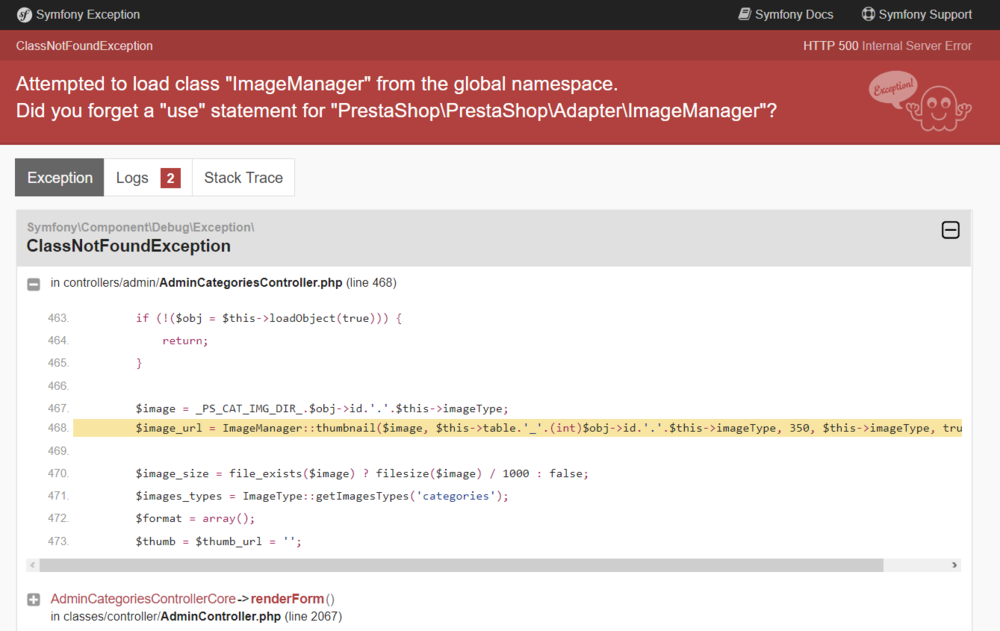This screenshot has height=631, width=1000.
Task: Switch to the Logs tab
Action: point(148,177)
